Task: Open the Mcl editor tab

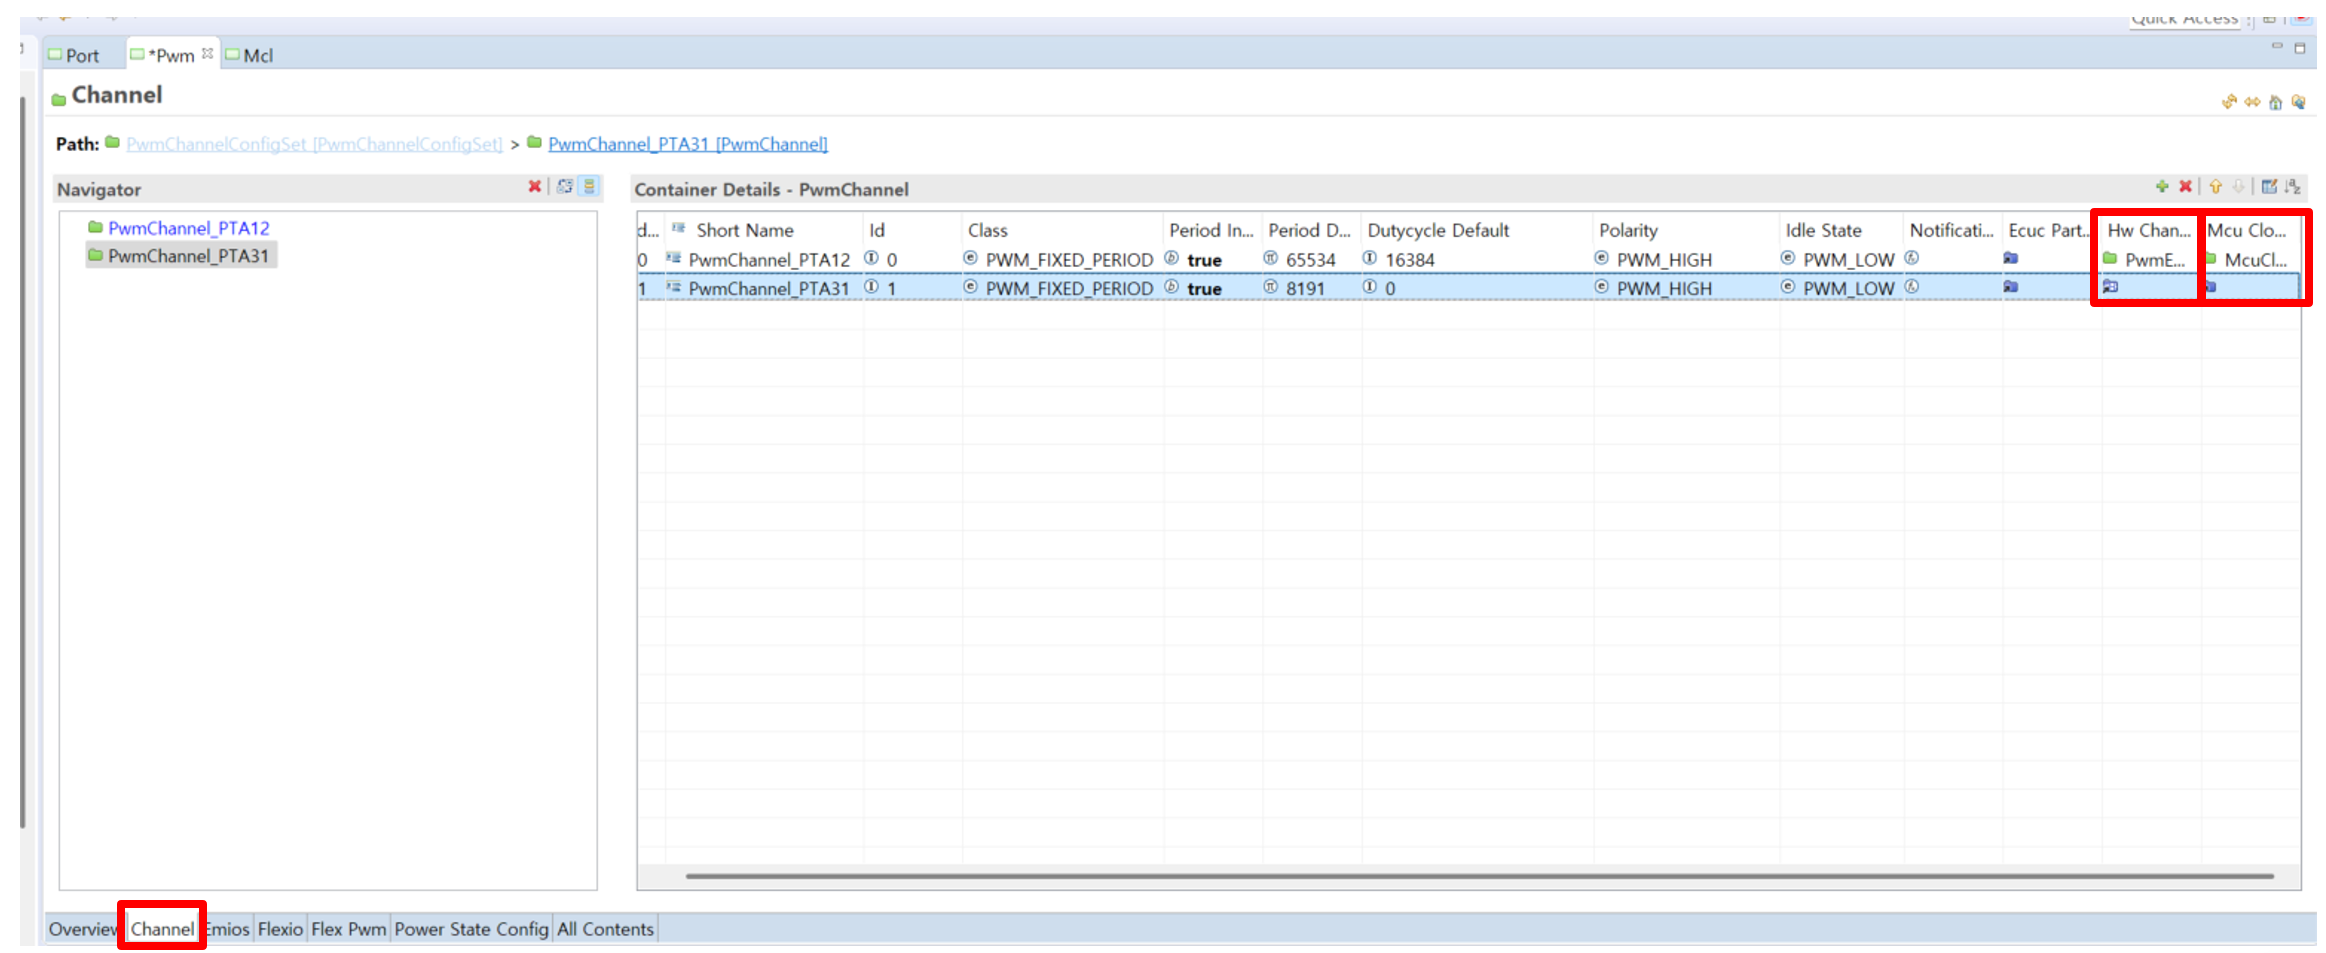Action: pyautogui.click(x=257, y=56)
